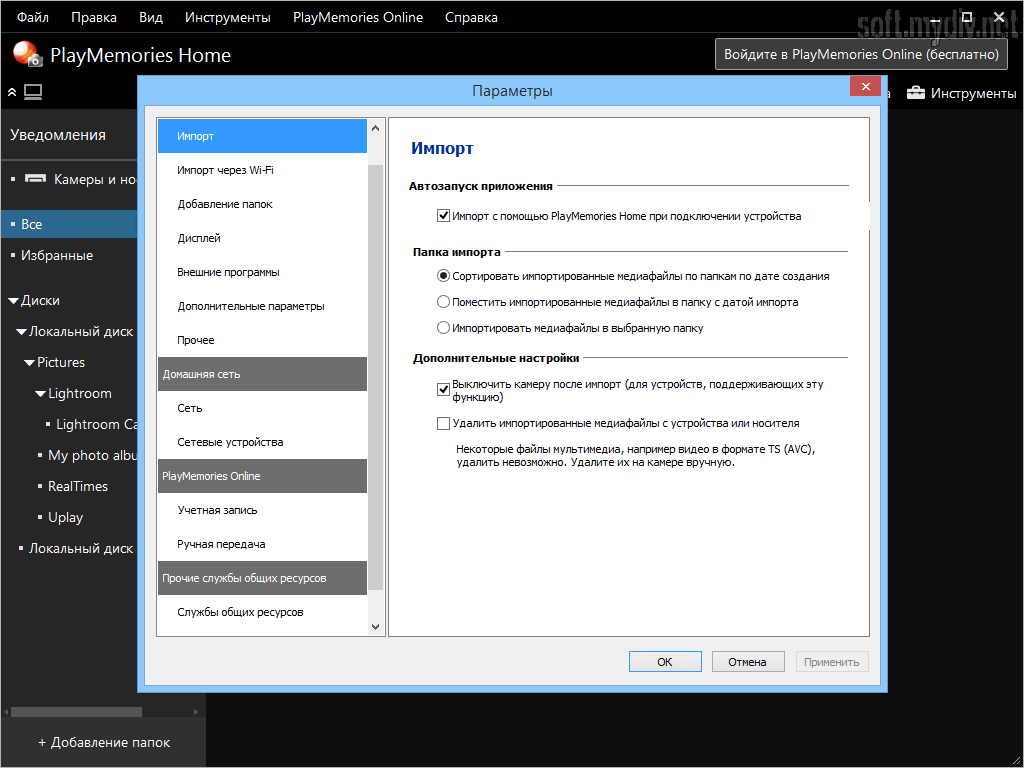This screenshot has width=1024, height=768.
Task: Click the PlayMemories Online section header in list
Action: [x=262, y=475]
